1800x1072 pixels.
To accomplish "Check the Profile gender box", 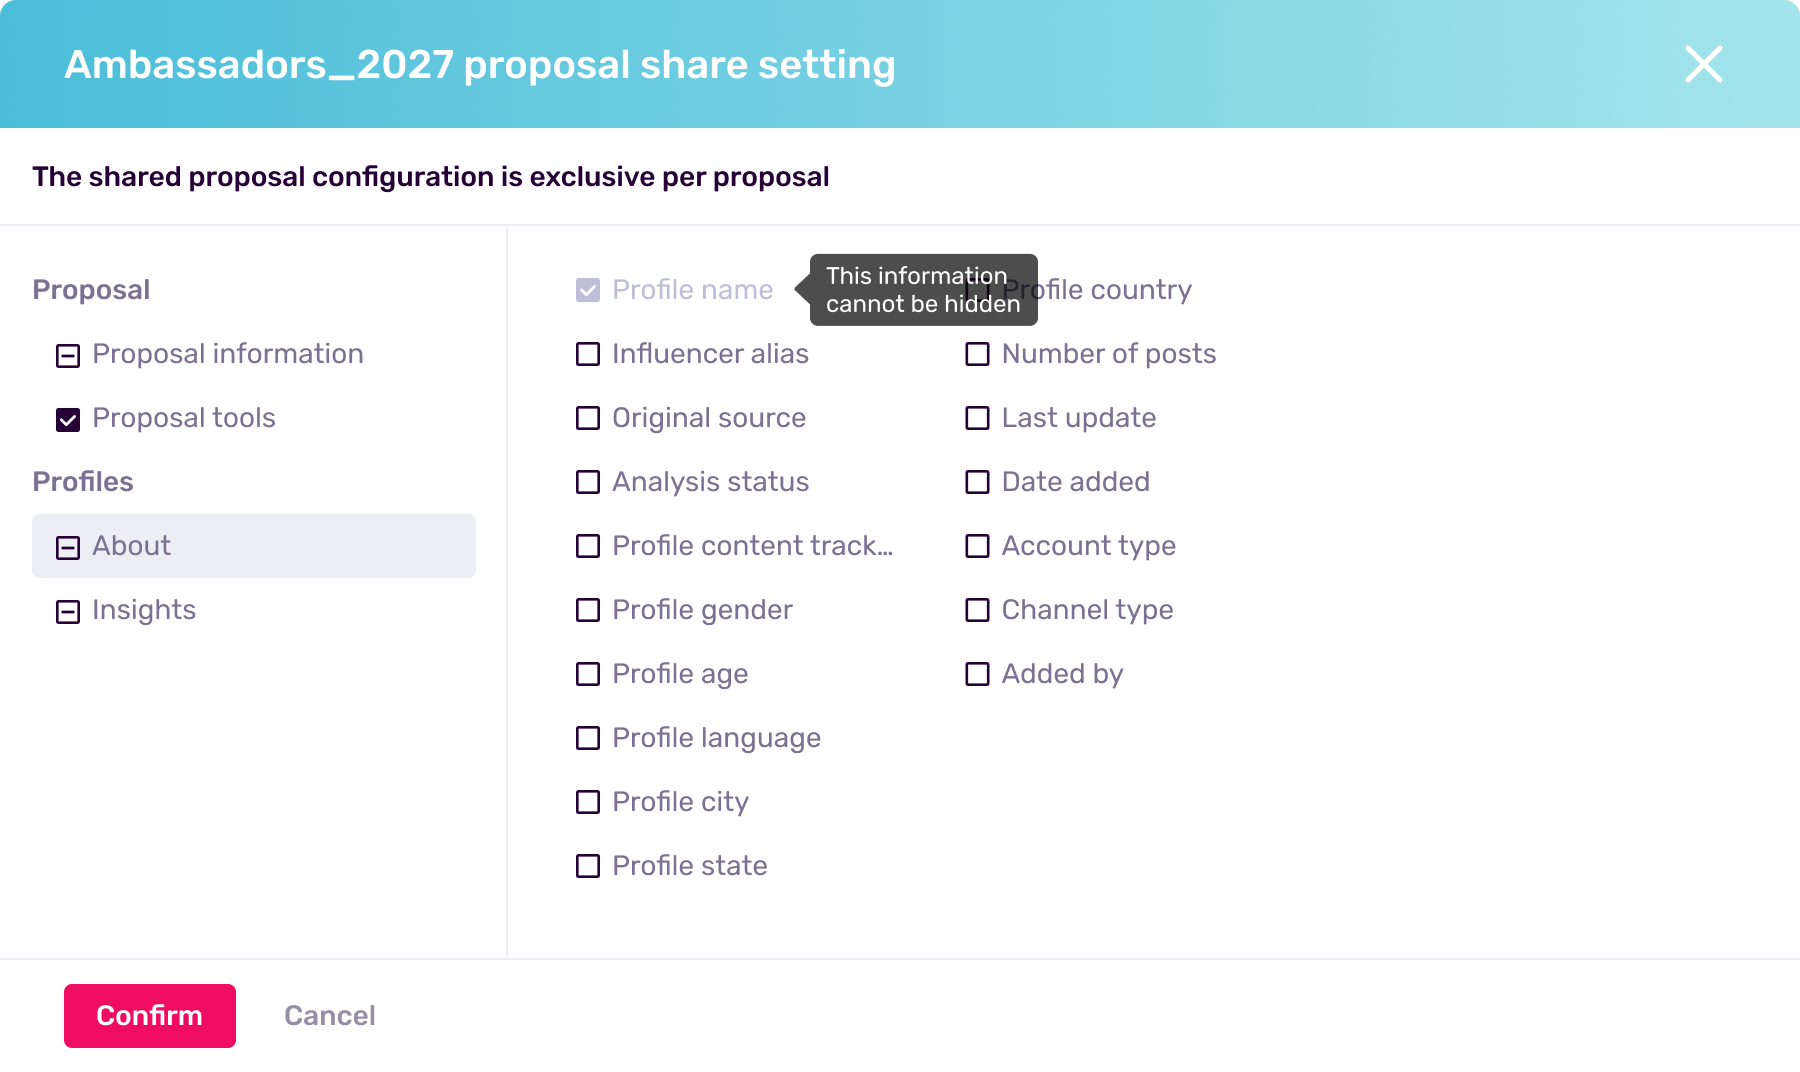I will 588,610.
